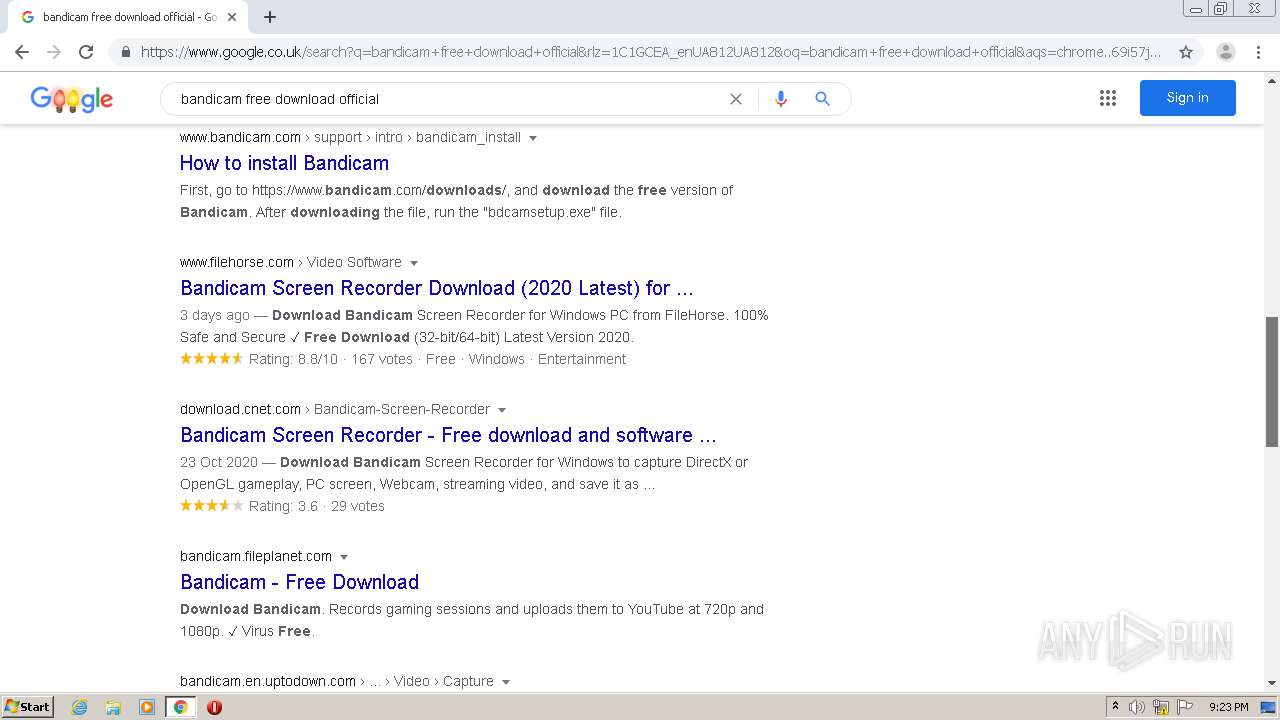Open the red Opera-style taskbar icon
This screenshot has width=1280, height=720.
click(214, 707)
